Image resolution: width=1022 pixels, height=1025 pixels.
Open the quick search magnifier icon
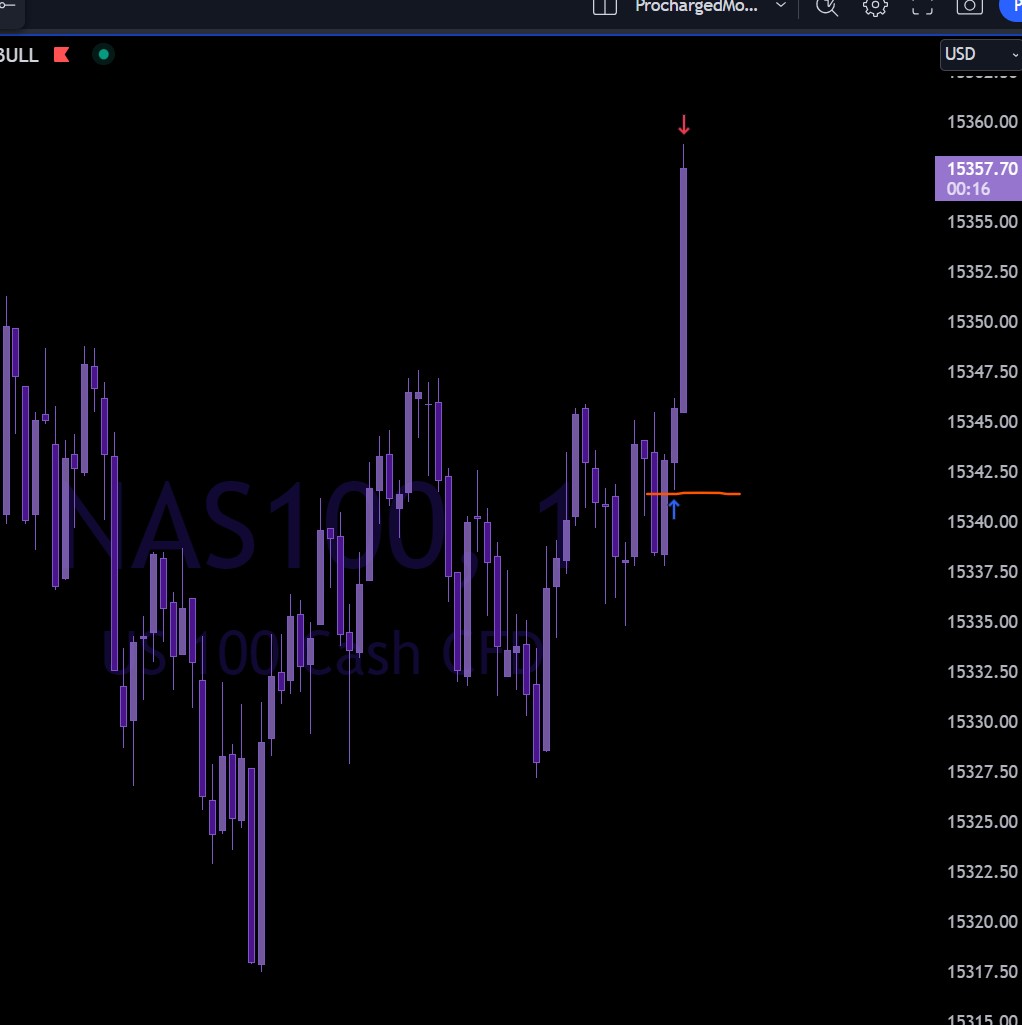coord(827,7)
